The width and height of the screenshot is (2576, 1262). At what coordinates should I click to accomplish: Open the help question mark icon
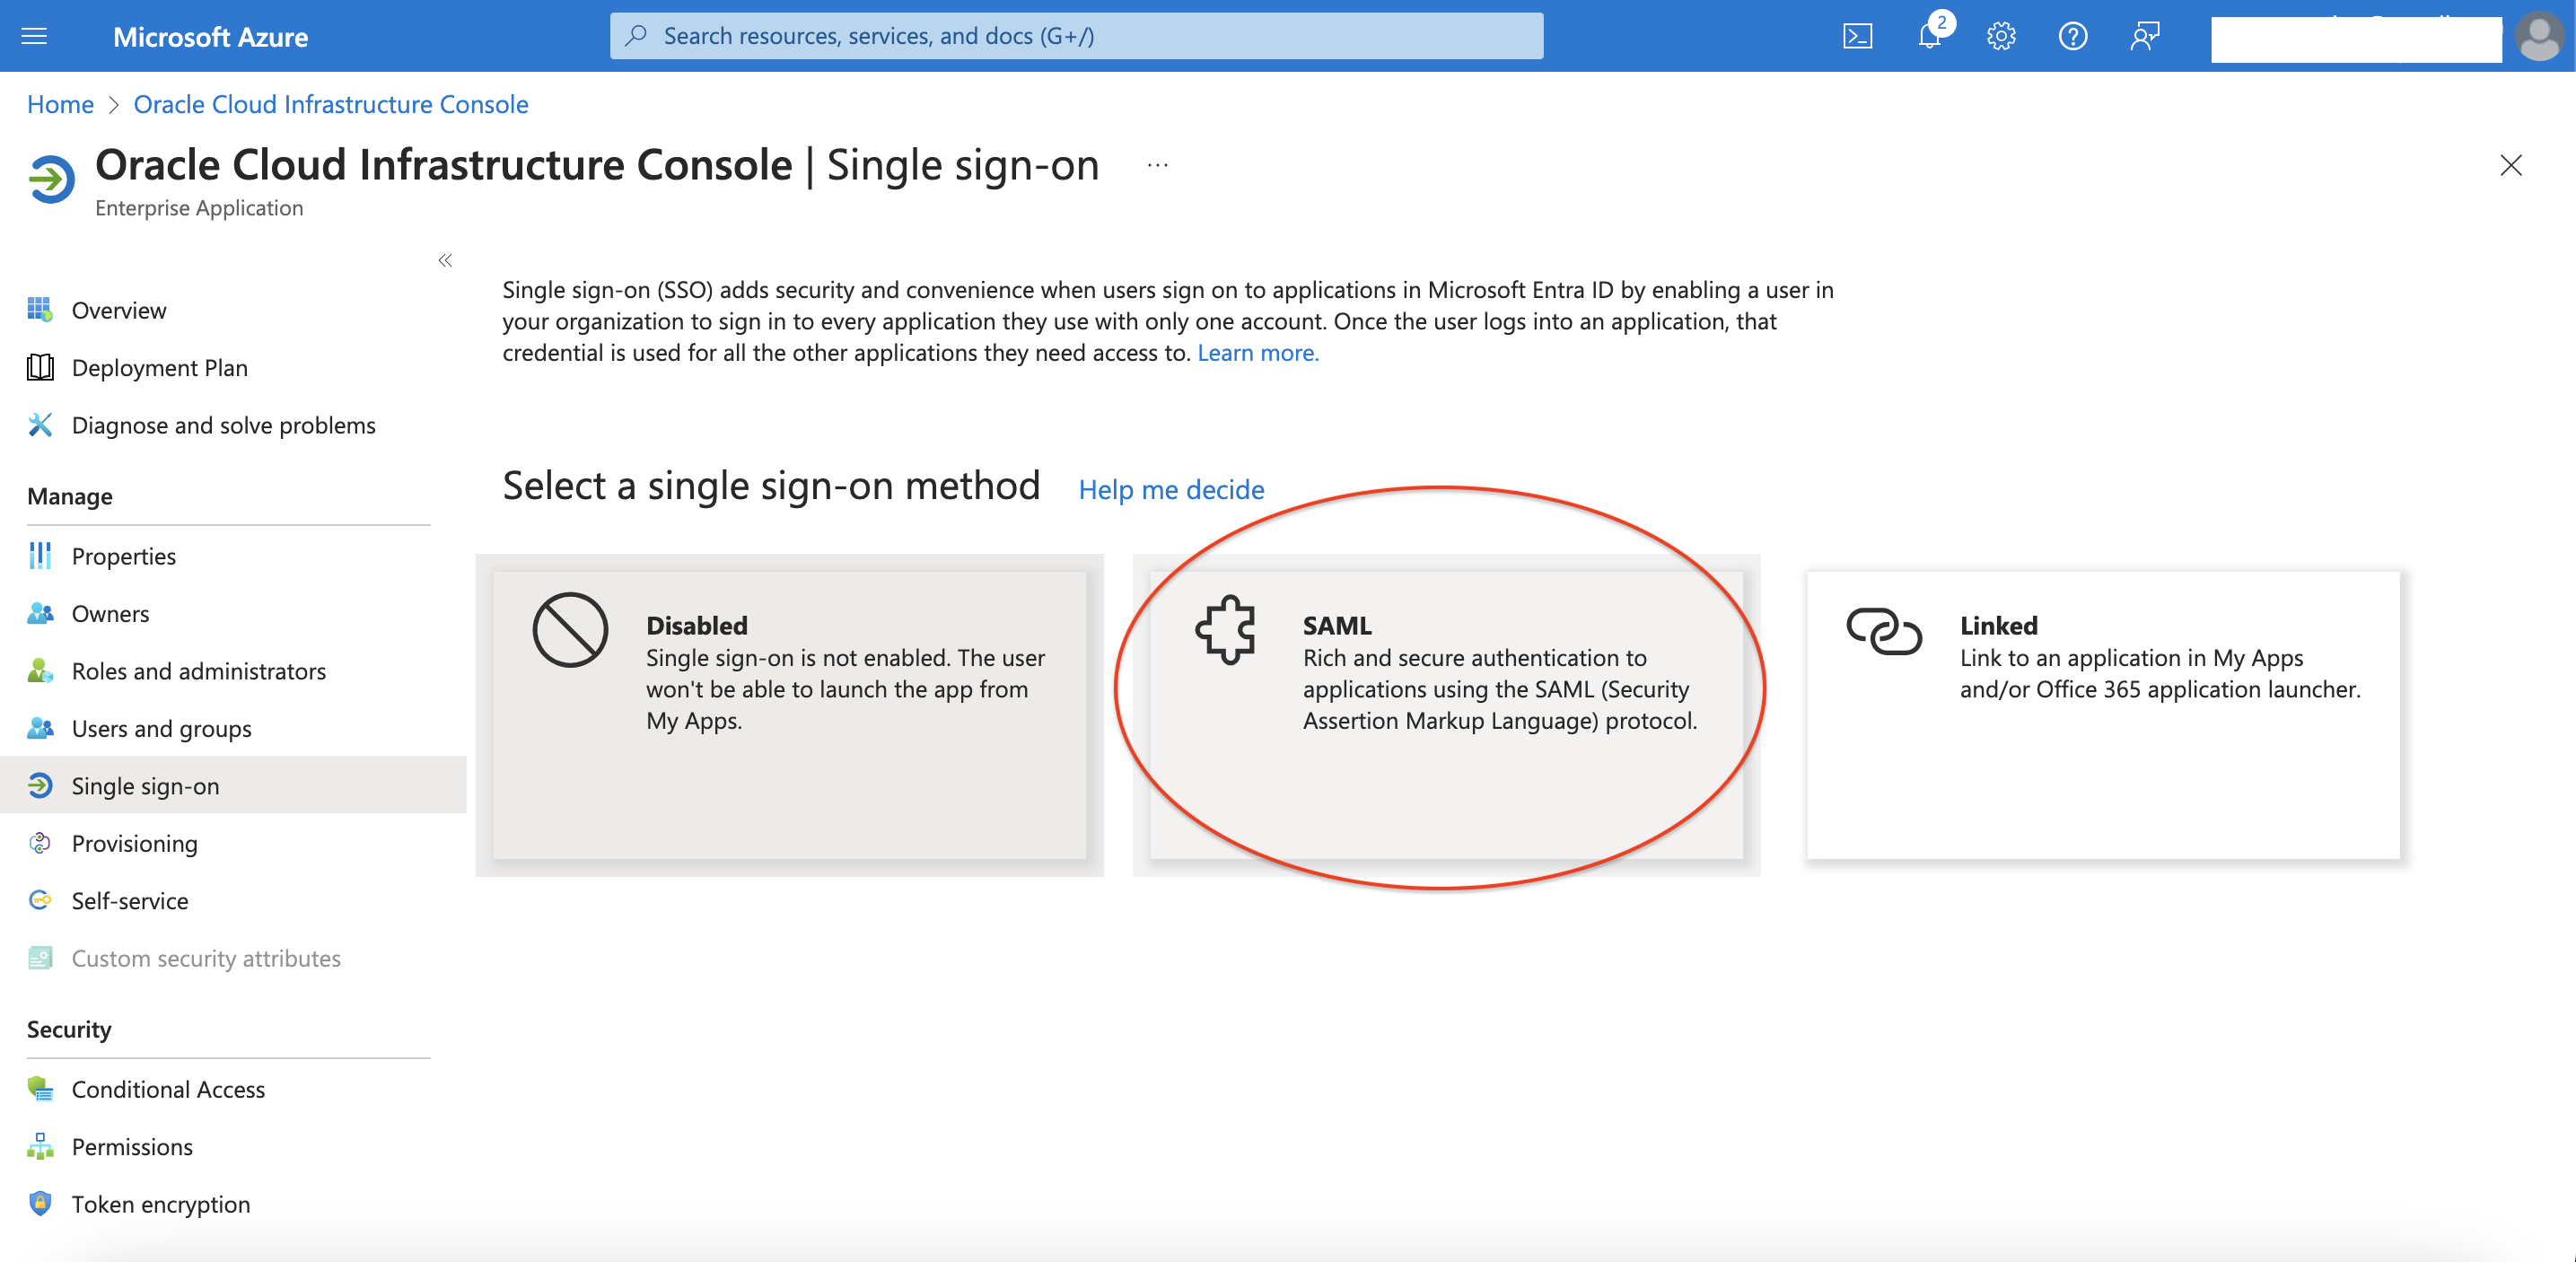pos(2073,35)
